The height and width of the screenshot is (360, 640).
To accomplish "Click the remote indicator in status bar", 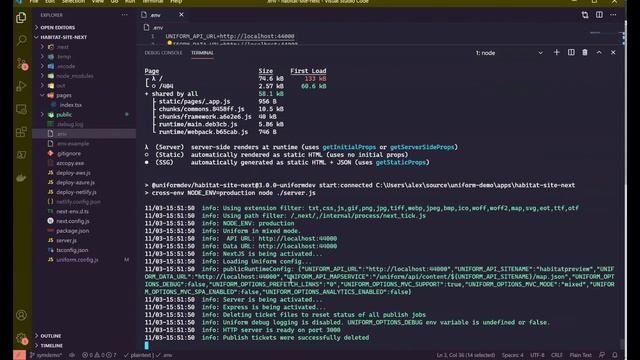I will pos(19,355).
